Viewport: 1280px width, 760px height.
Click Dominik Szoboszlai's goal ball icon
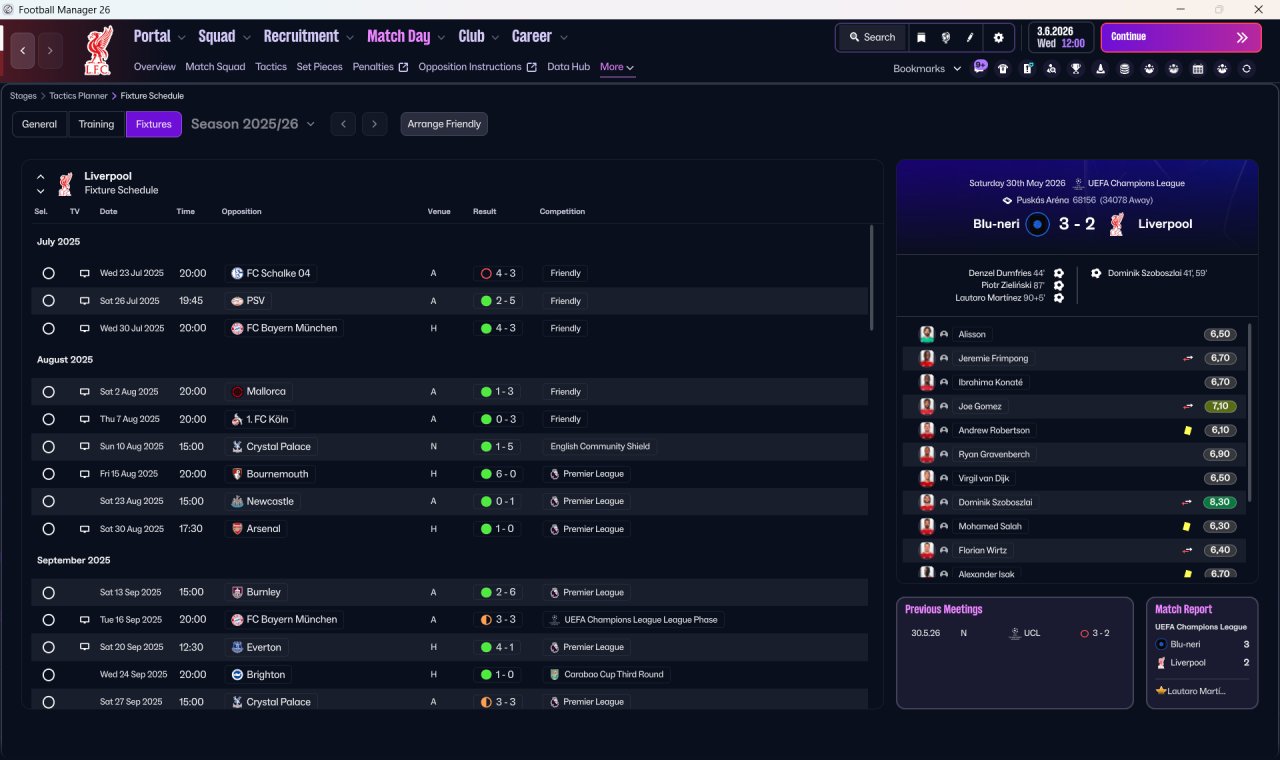coord(1096,273)
